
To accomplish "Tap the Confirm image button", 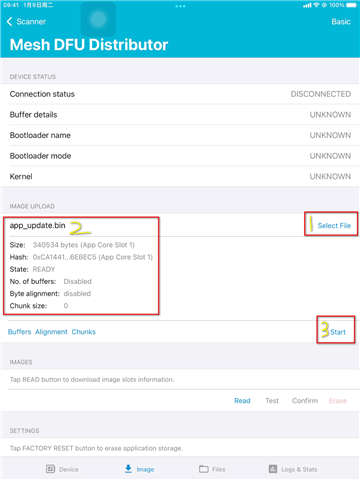I will [305, 401].
